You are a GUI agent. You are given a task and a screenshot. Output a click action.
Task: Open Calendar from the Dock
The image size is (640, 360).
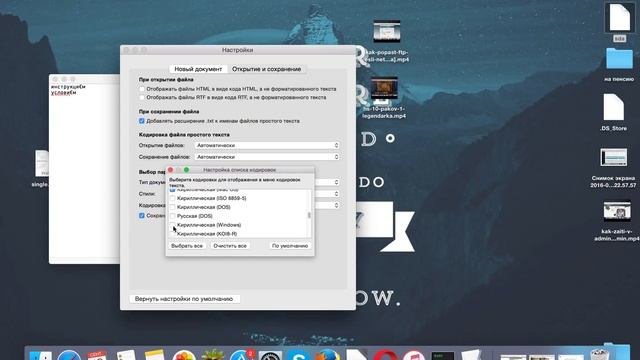[97, 356]
